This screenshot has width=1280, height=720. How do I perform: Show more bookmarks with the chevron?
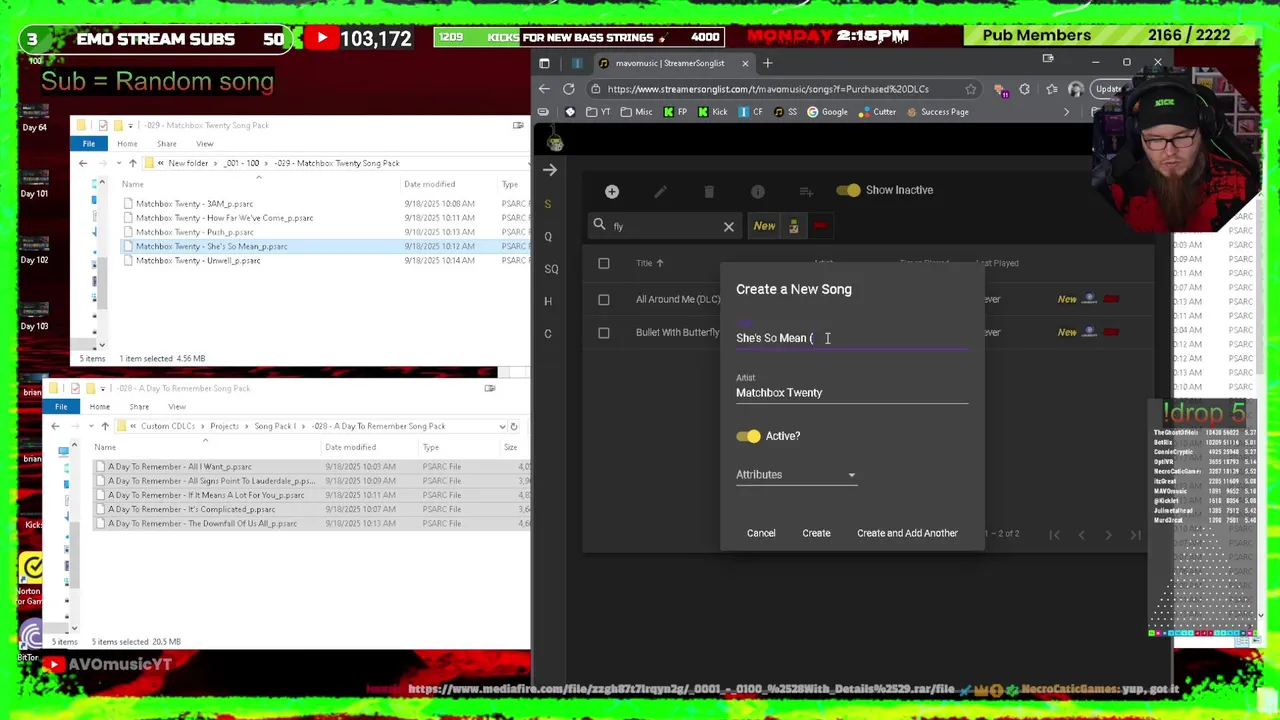1066,112
